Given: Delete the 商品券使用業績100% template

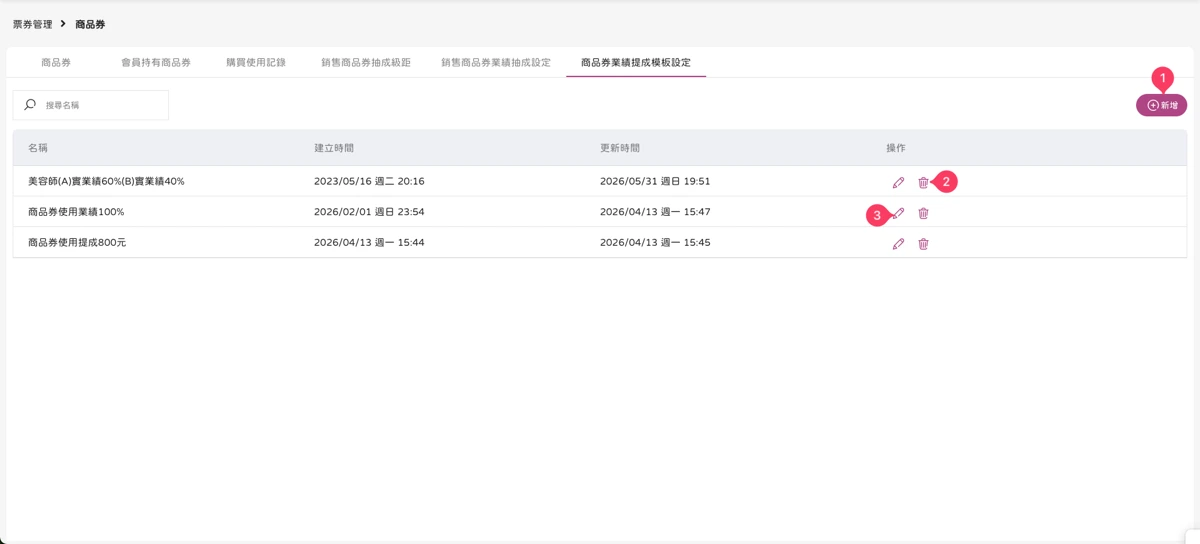Looking at the screenshot, I should (x=923, y=213).
